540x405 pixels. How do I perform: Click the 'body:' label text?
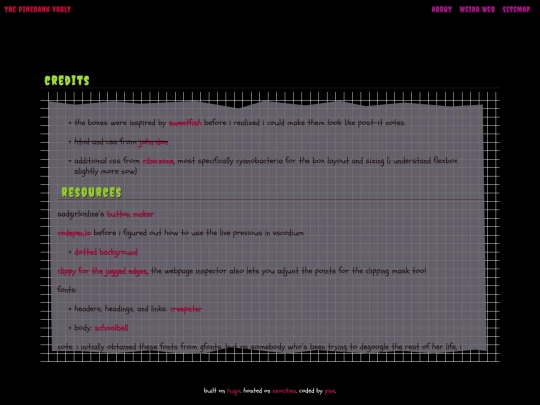click(x=83, y=328)
